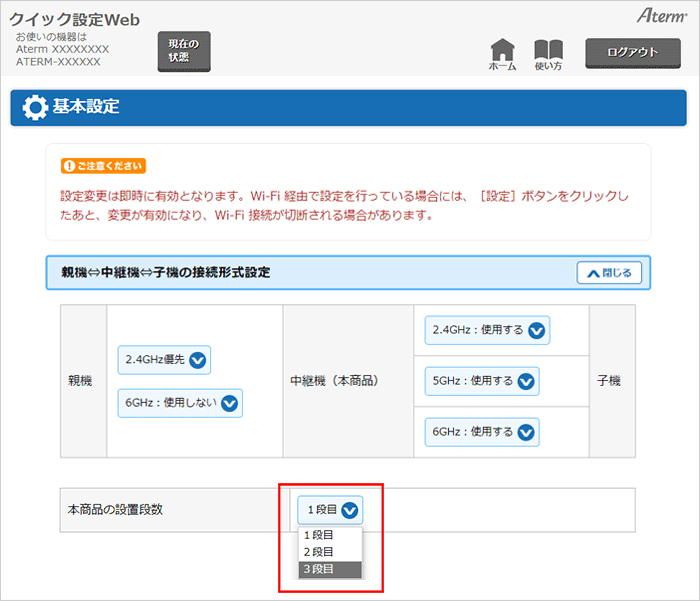Click the 1段目 dropdown selector
700x601 pixels.
(x=329, y=510)
